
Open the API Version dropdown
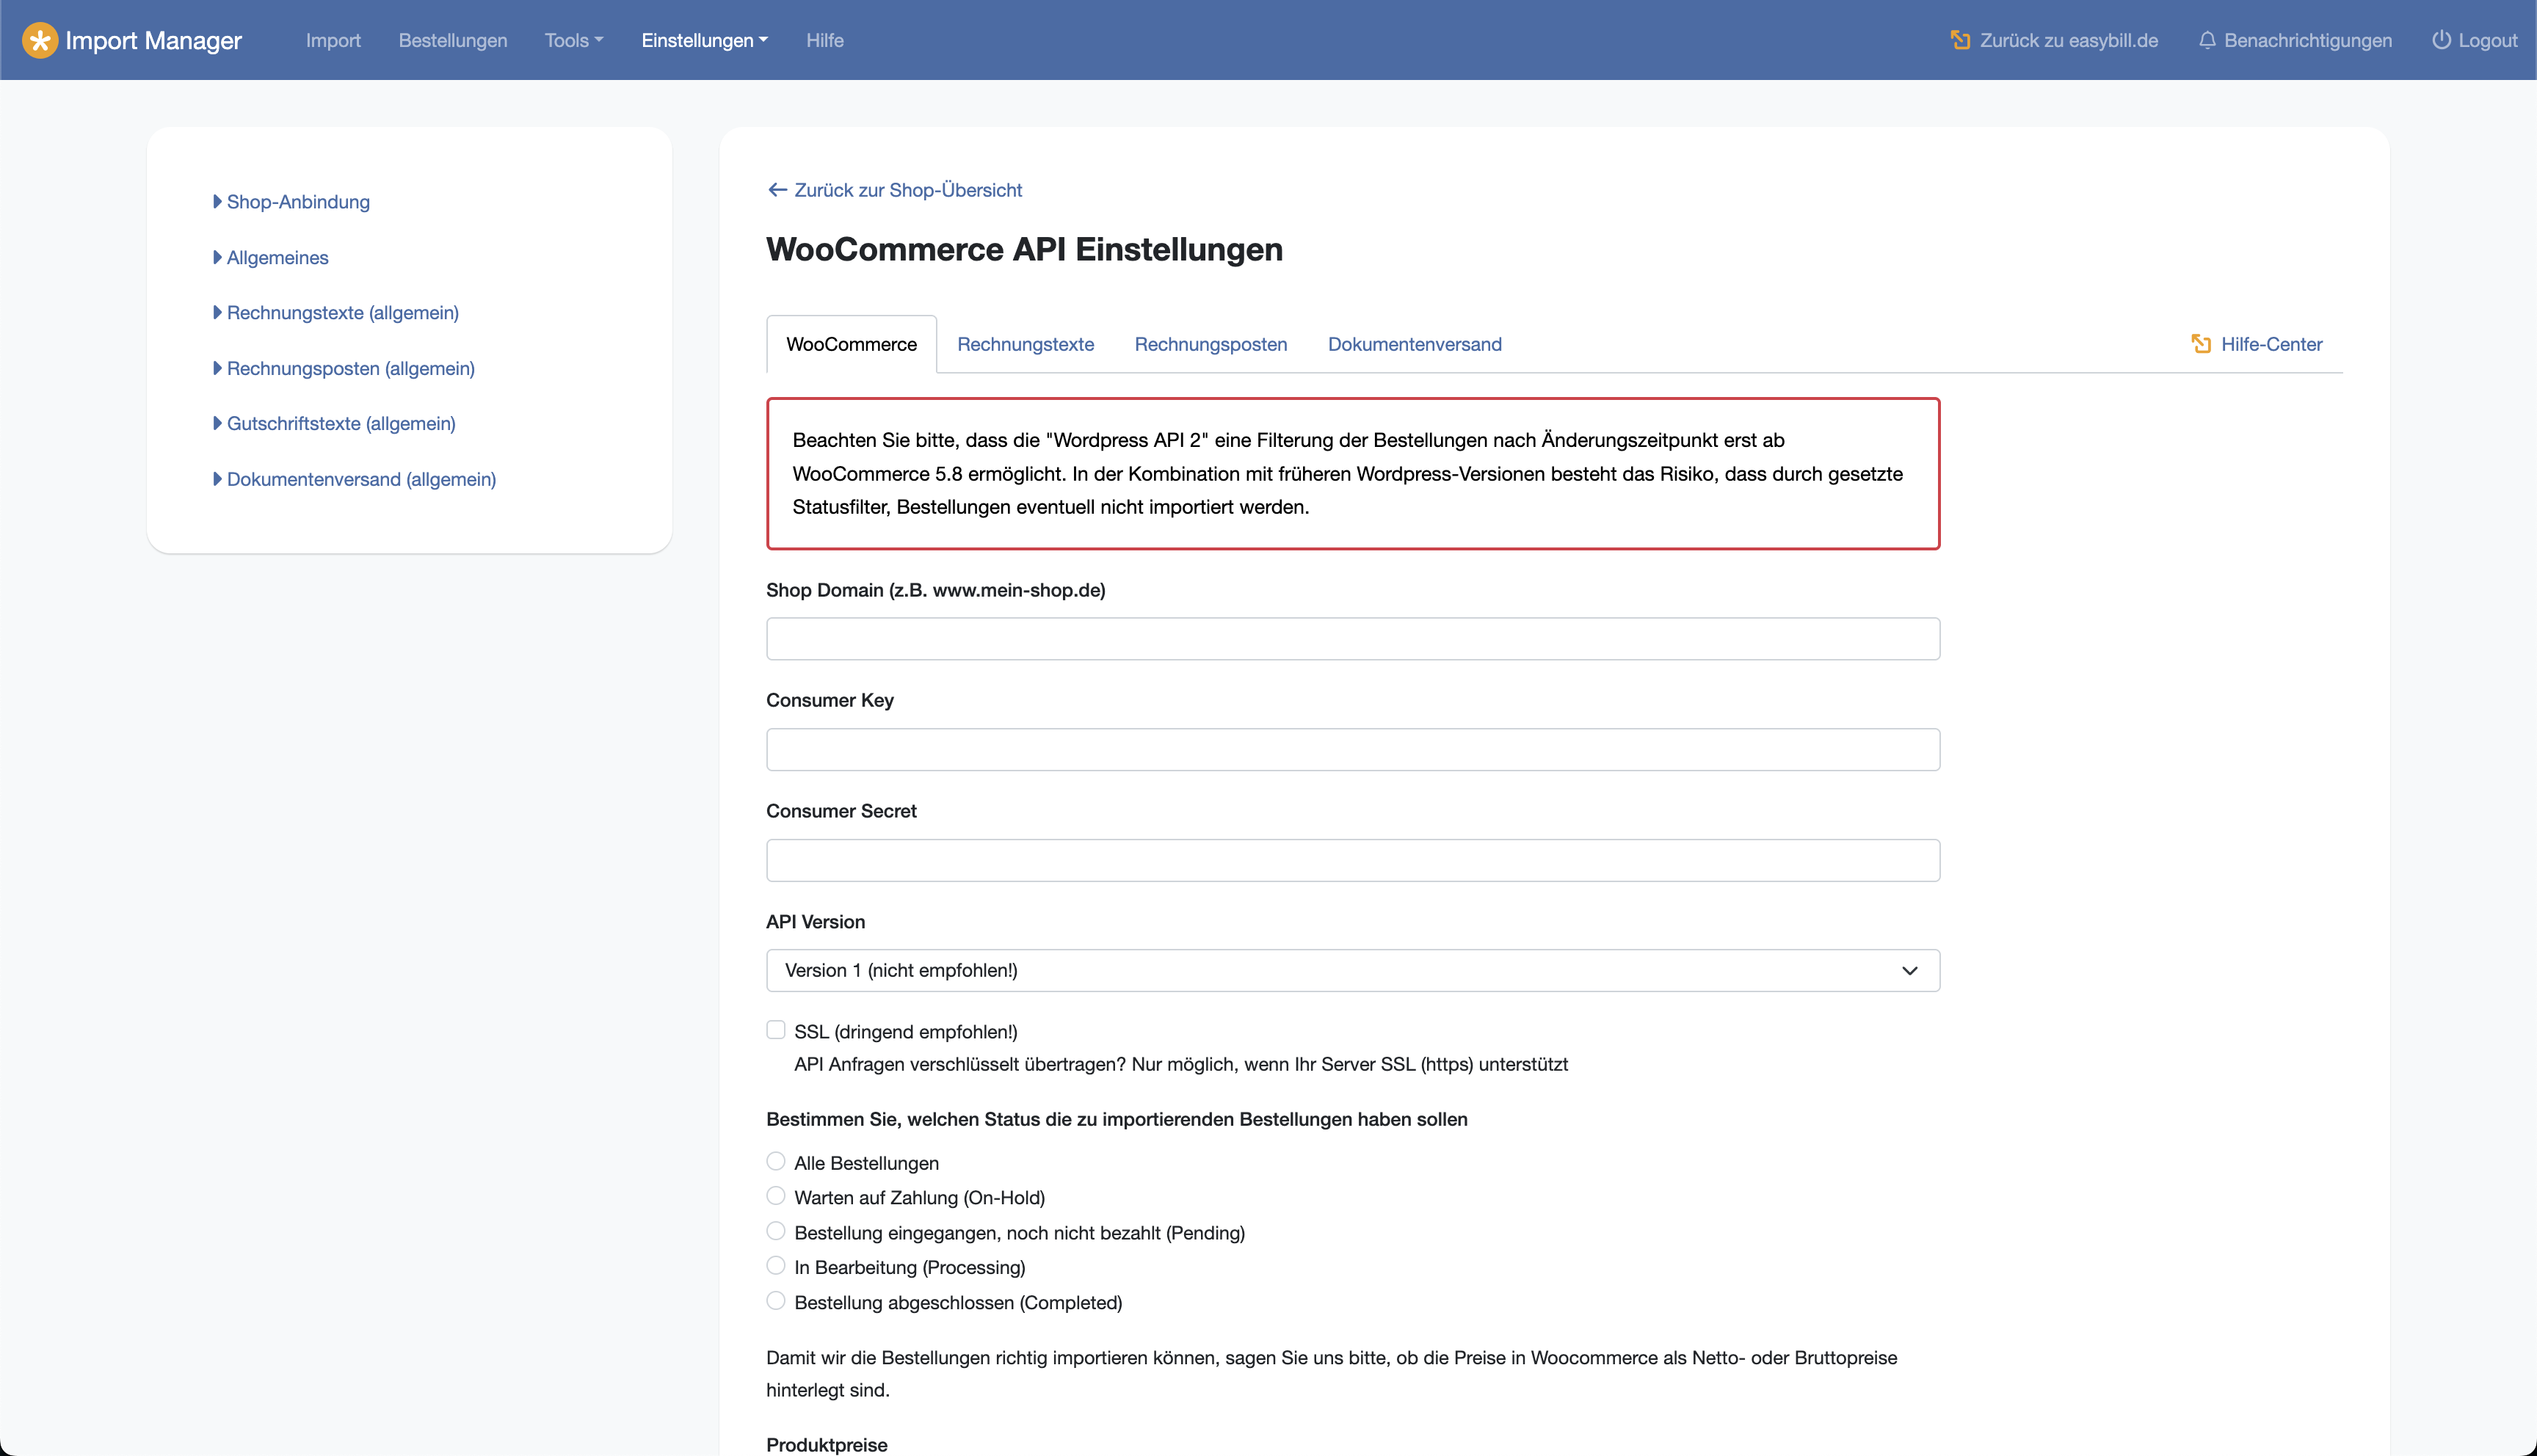[x=1352, y=970]
